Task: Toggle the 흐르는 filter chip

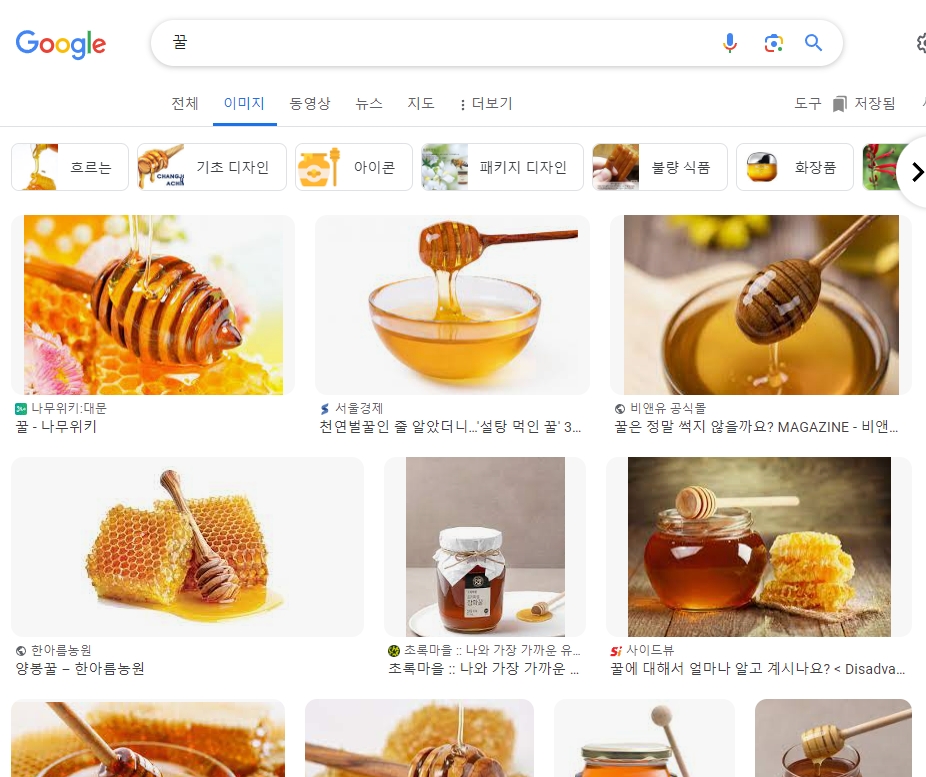Action: pyautogui.click(x=70, y=167)
